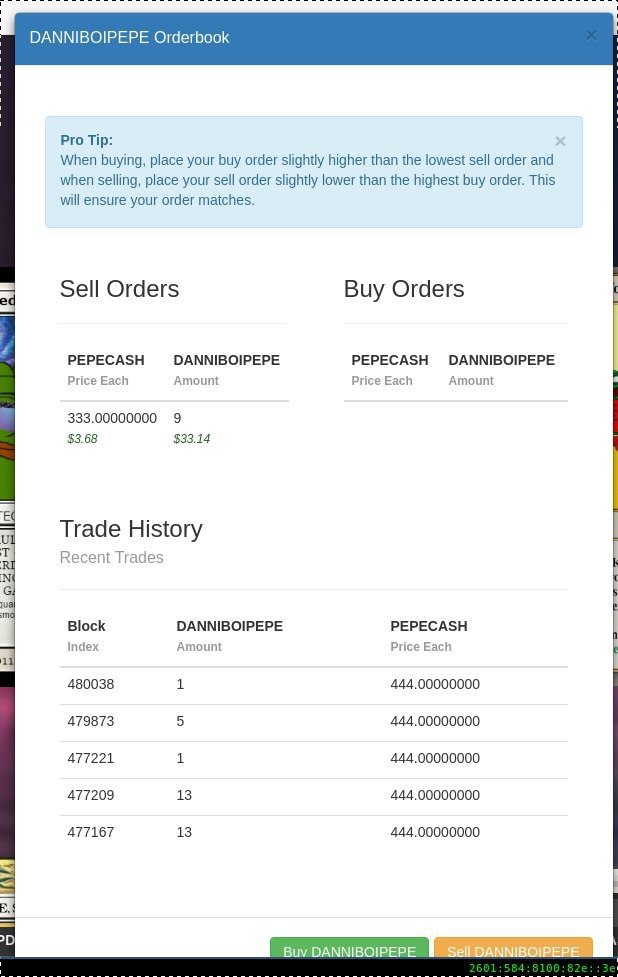Click the sell order amount 9

[x=178, y=418]
